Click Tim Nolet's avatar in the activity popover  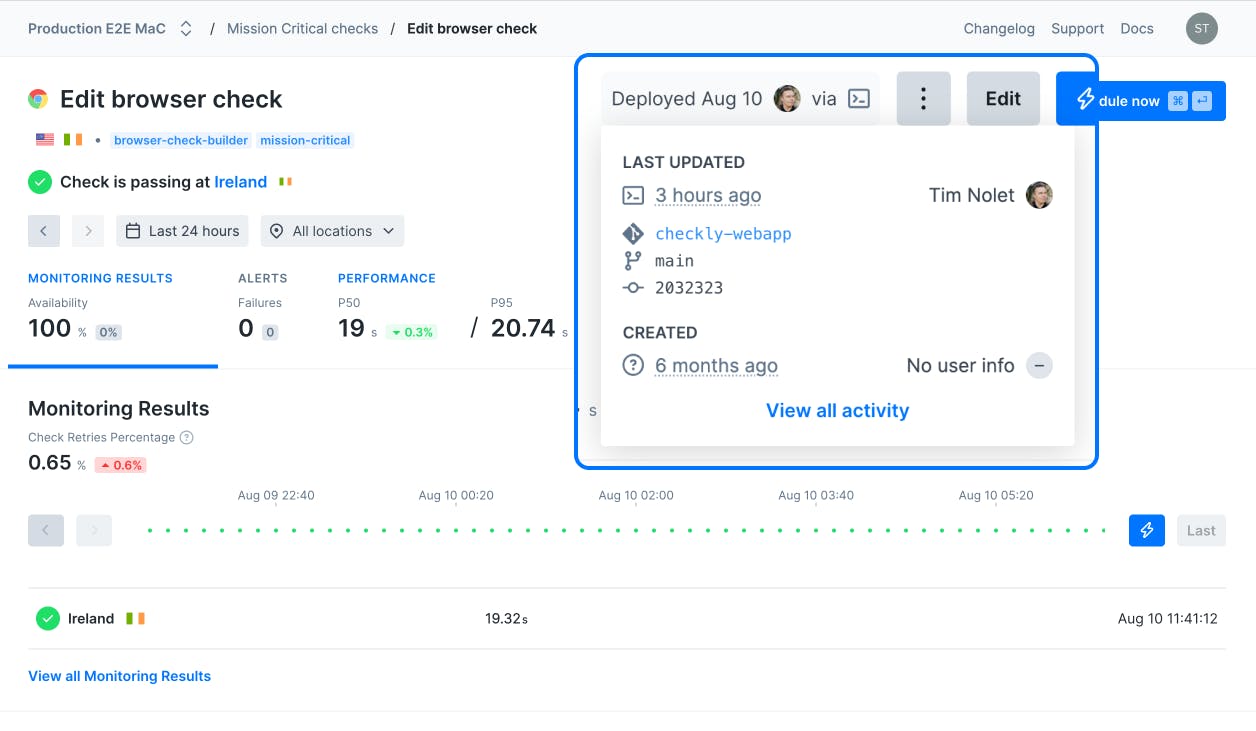coord(1039,195)
